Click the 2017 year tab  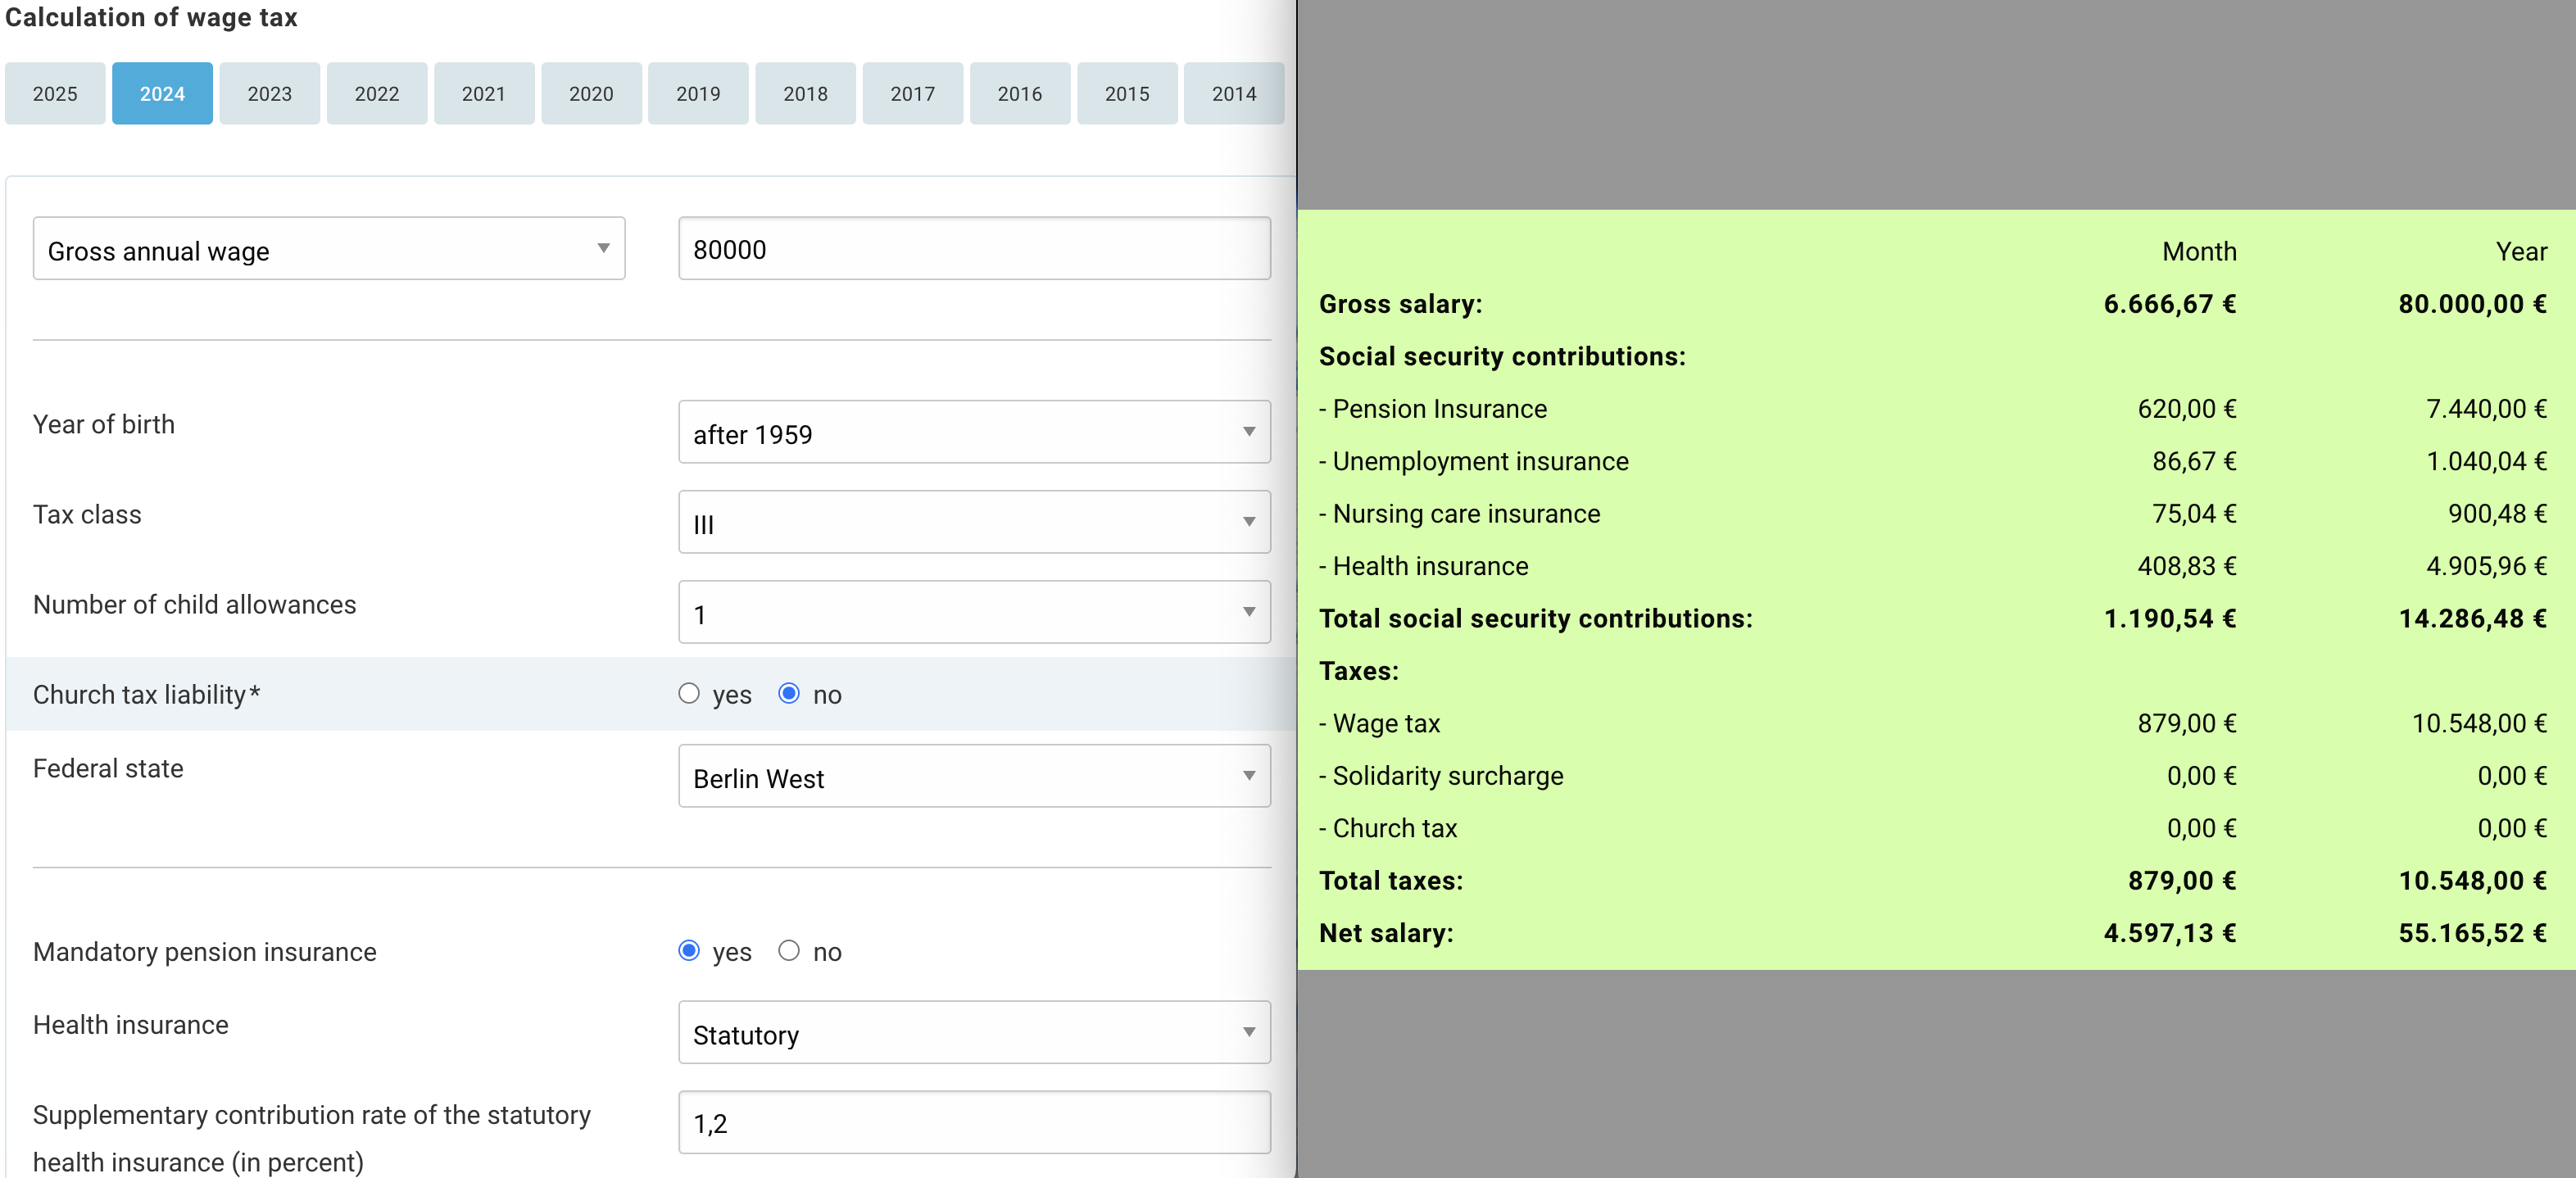coord(912,94)
